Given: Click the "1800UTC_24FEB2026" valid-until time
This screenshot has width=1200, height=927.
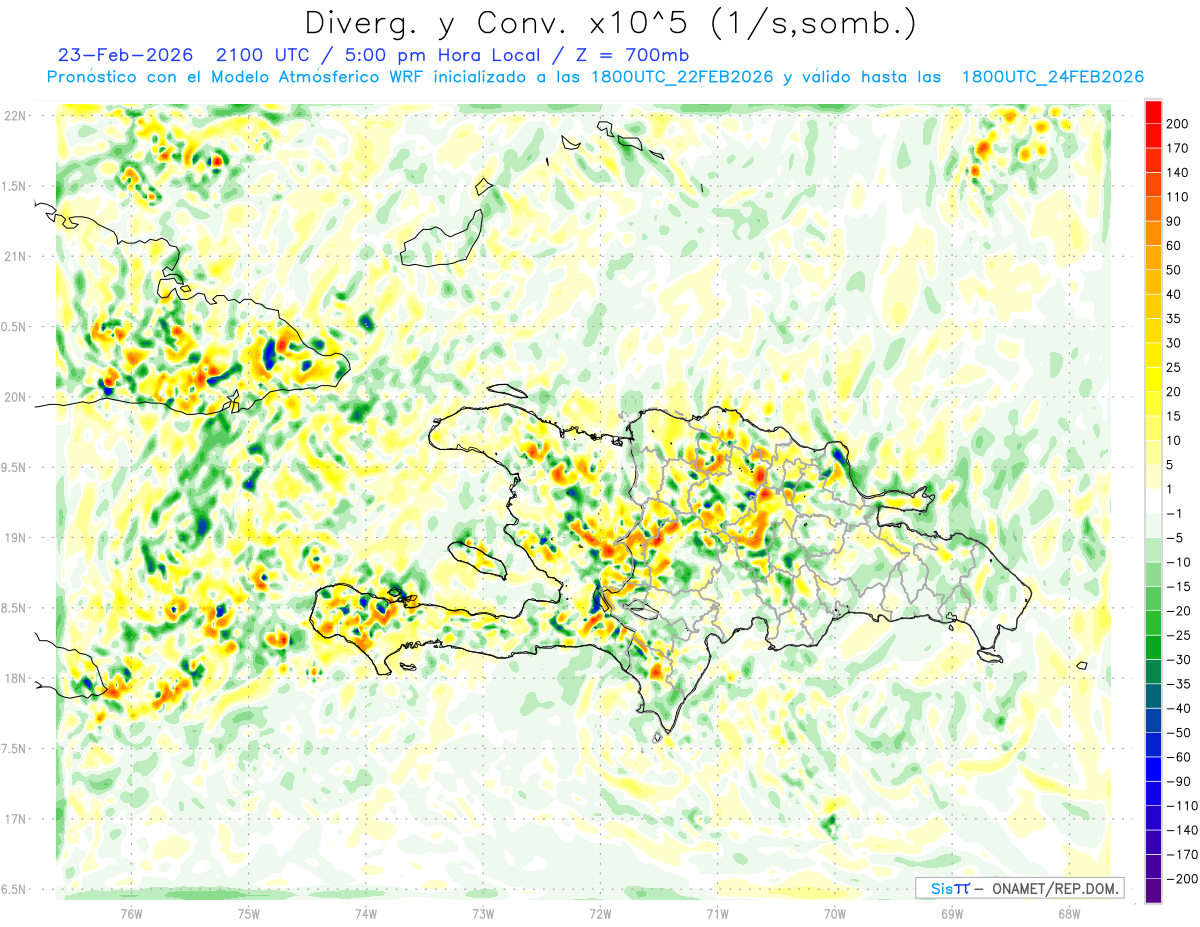Looking at the screenshot, I should (1052, 77).
